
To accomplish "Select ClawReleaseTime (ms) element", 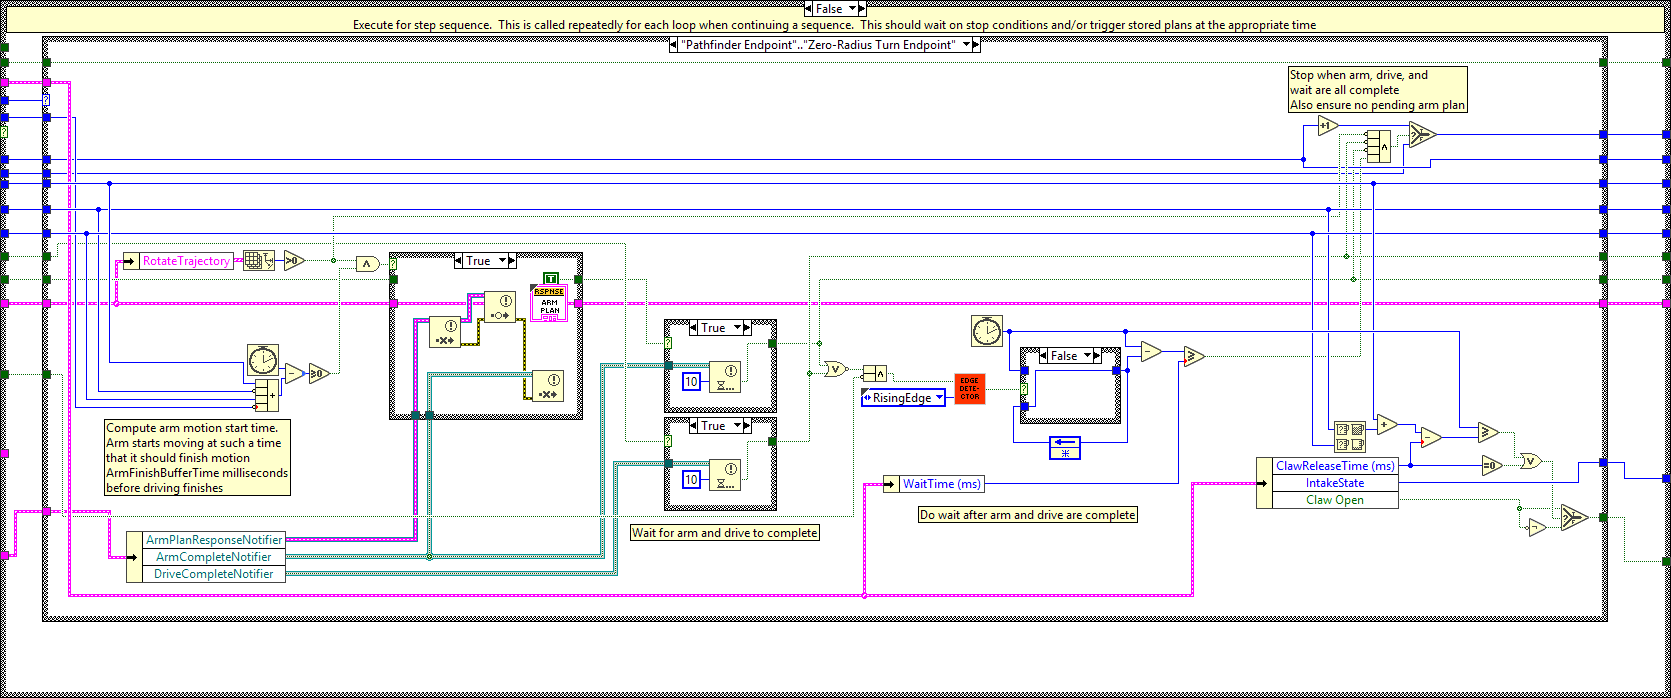I will [1335, 466].
